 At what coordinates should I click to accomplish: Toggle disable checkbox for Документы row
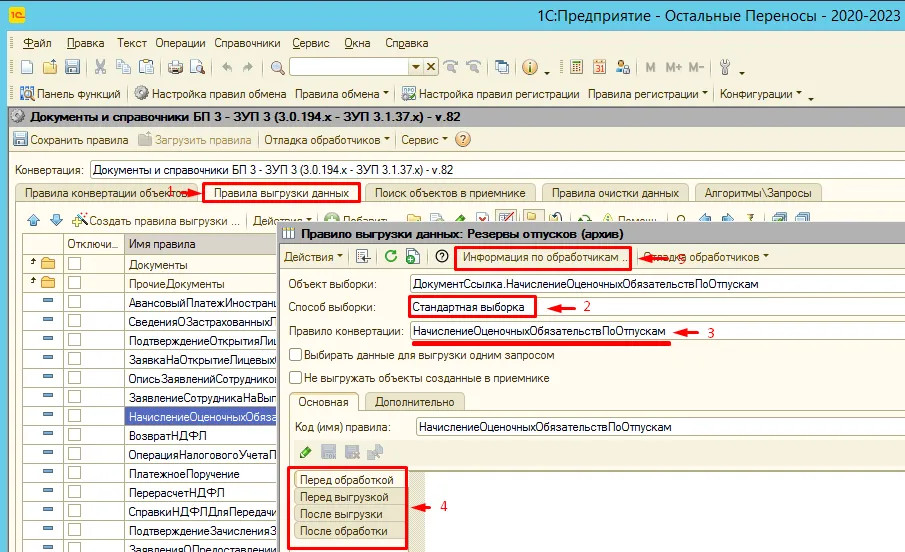[74, 264]
